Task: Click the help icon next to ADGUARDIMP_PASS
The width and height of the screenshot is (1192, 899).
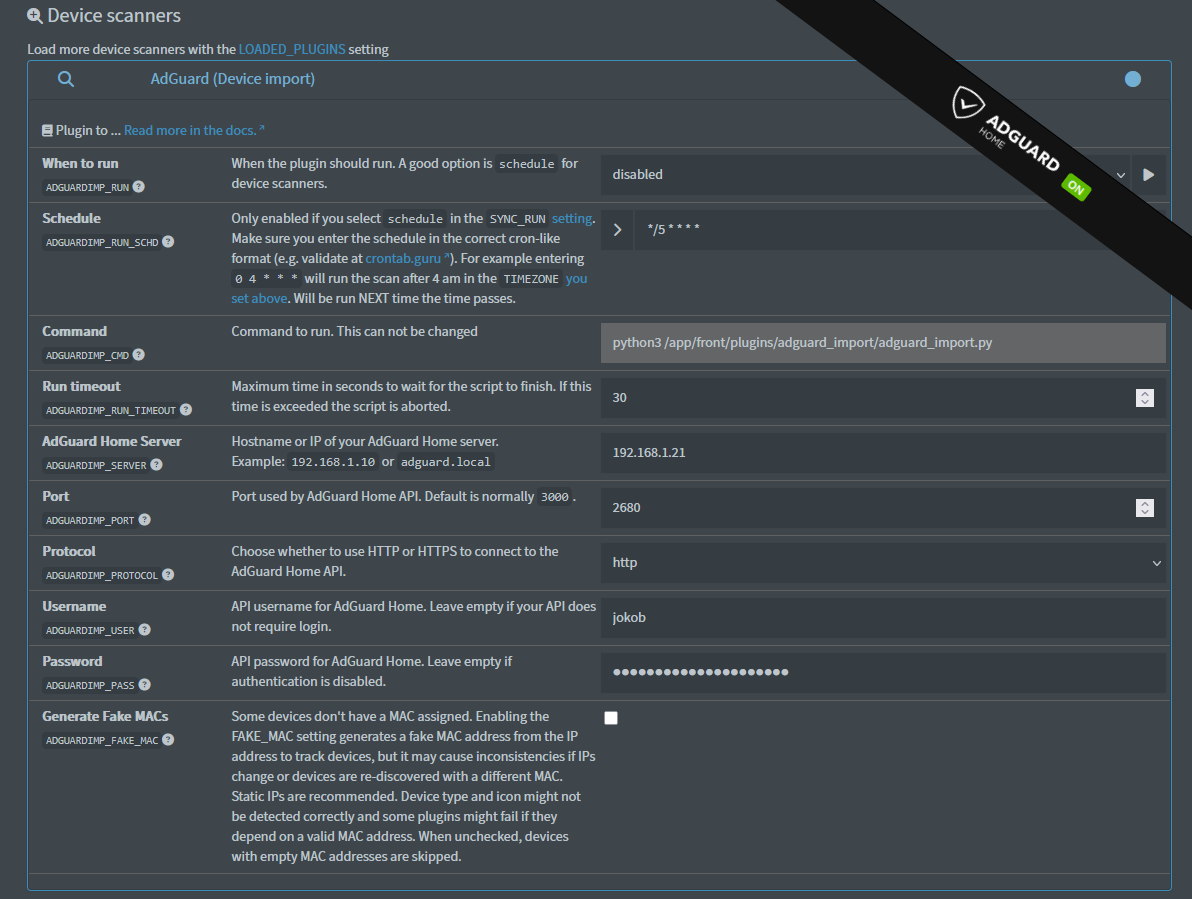Action: coord(144,685)
